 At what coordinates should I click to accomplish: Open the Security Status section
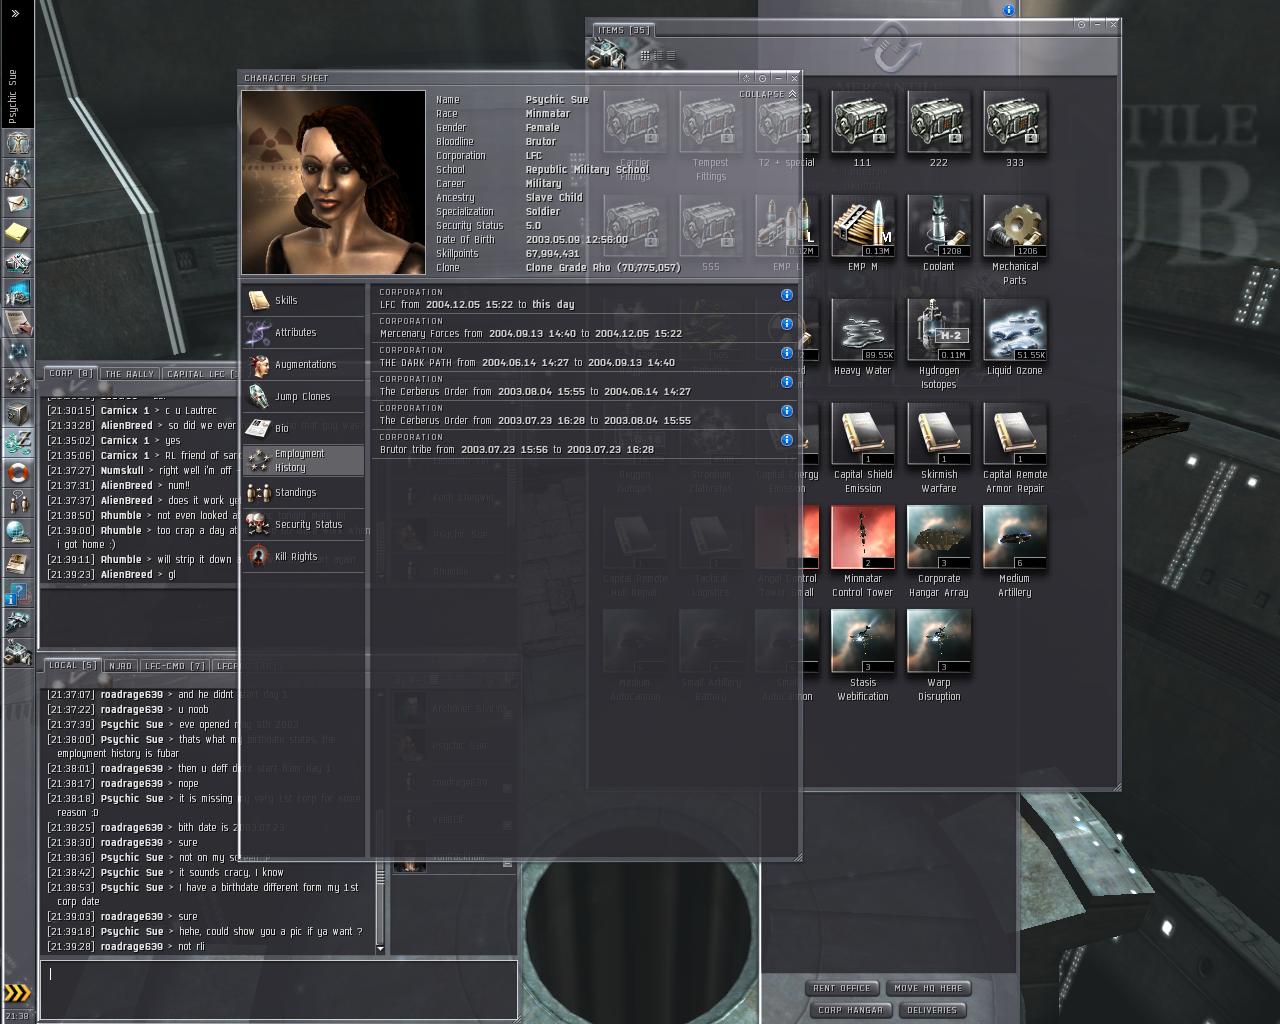(x=303, y=524)
